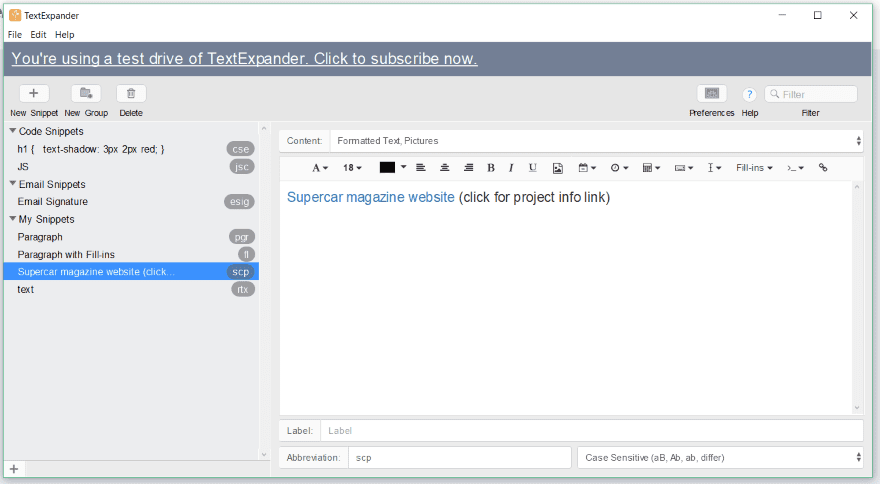Open the Content type dropdown
The image size is (880, 484).
pos(596,141)
